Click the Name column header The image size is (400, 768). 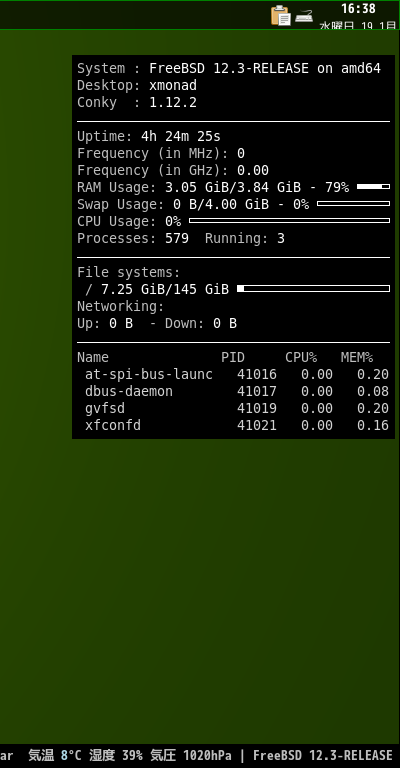[x=93, y=358]
